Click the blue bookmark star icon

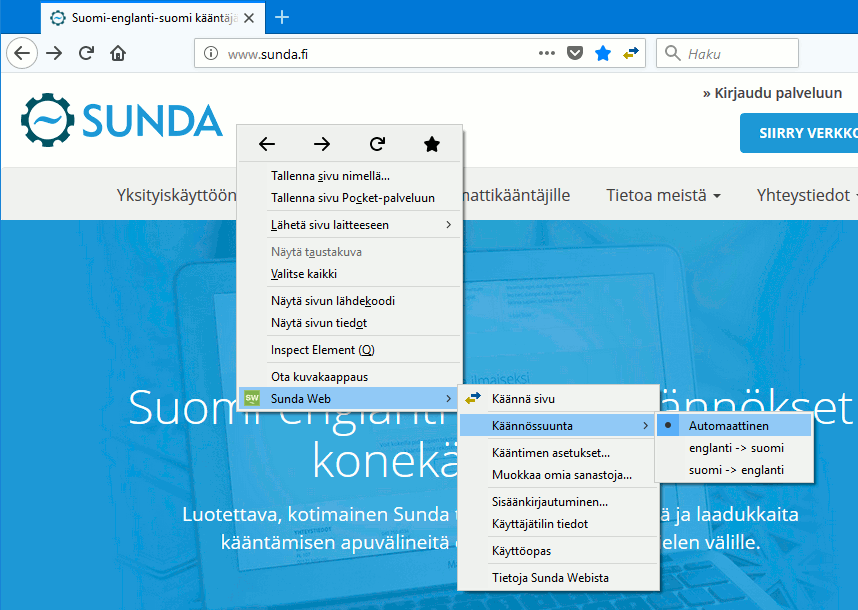click(x=602, y=53)
